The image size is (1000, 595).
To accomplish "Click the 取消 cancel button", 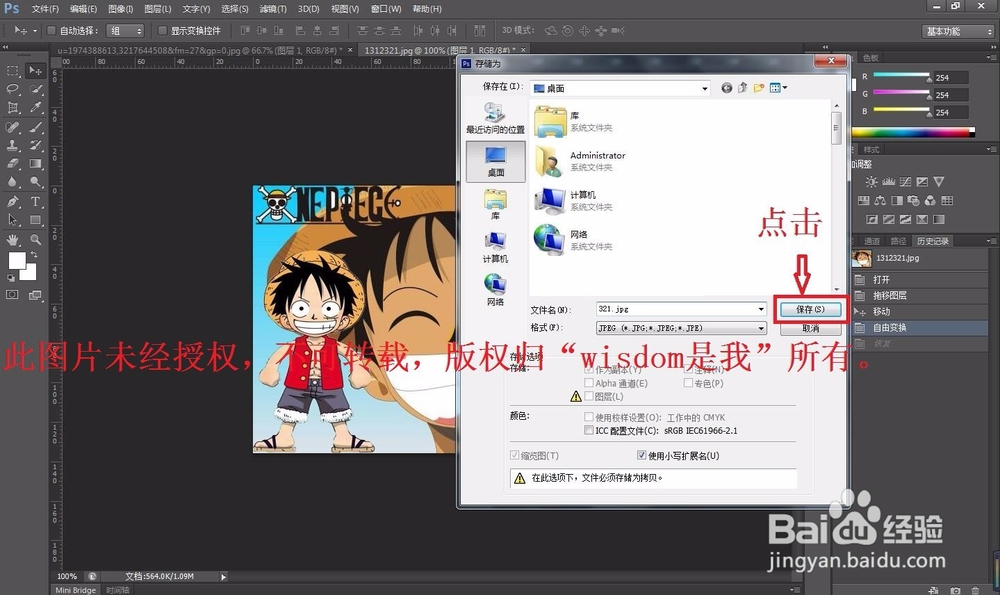I will 810,328.
